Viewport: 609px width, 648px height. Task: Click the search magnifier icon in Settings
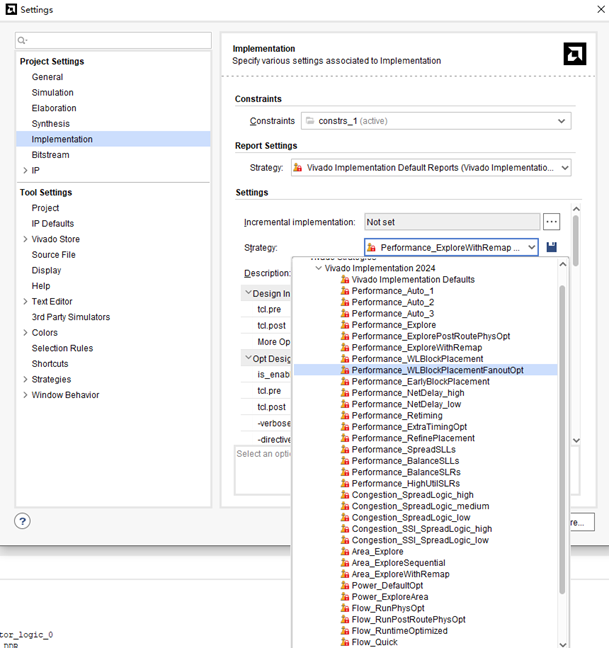click(x=22, y=40)
